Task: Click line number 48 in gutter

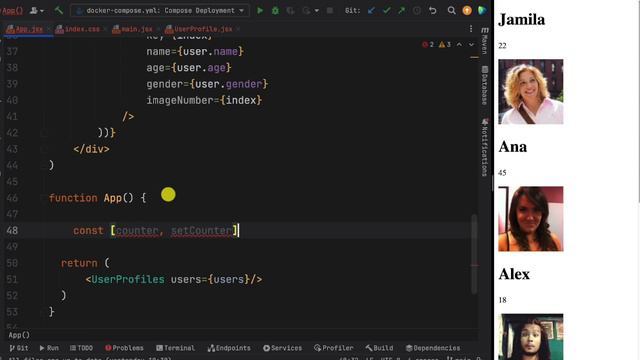Action: (x=12, y=230)
